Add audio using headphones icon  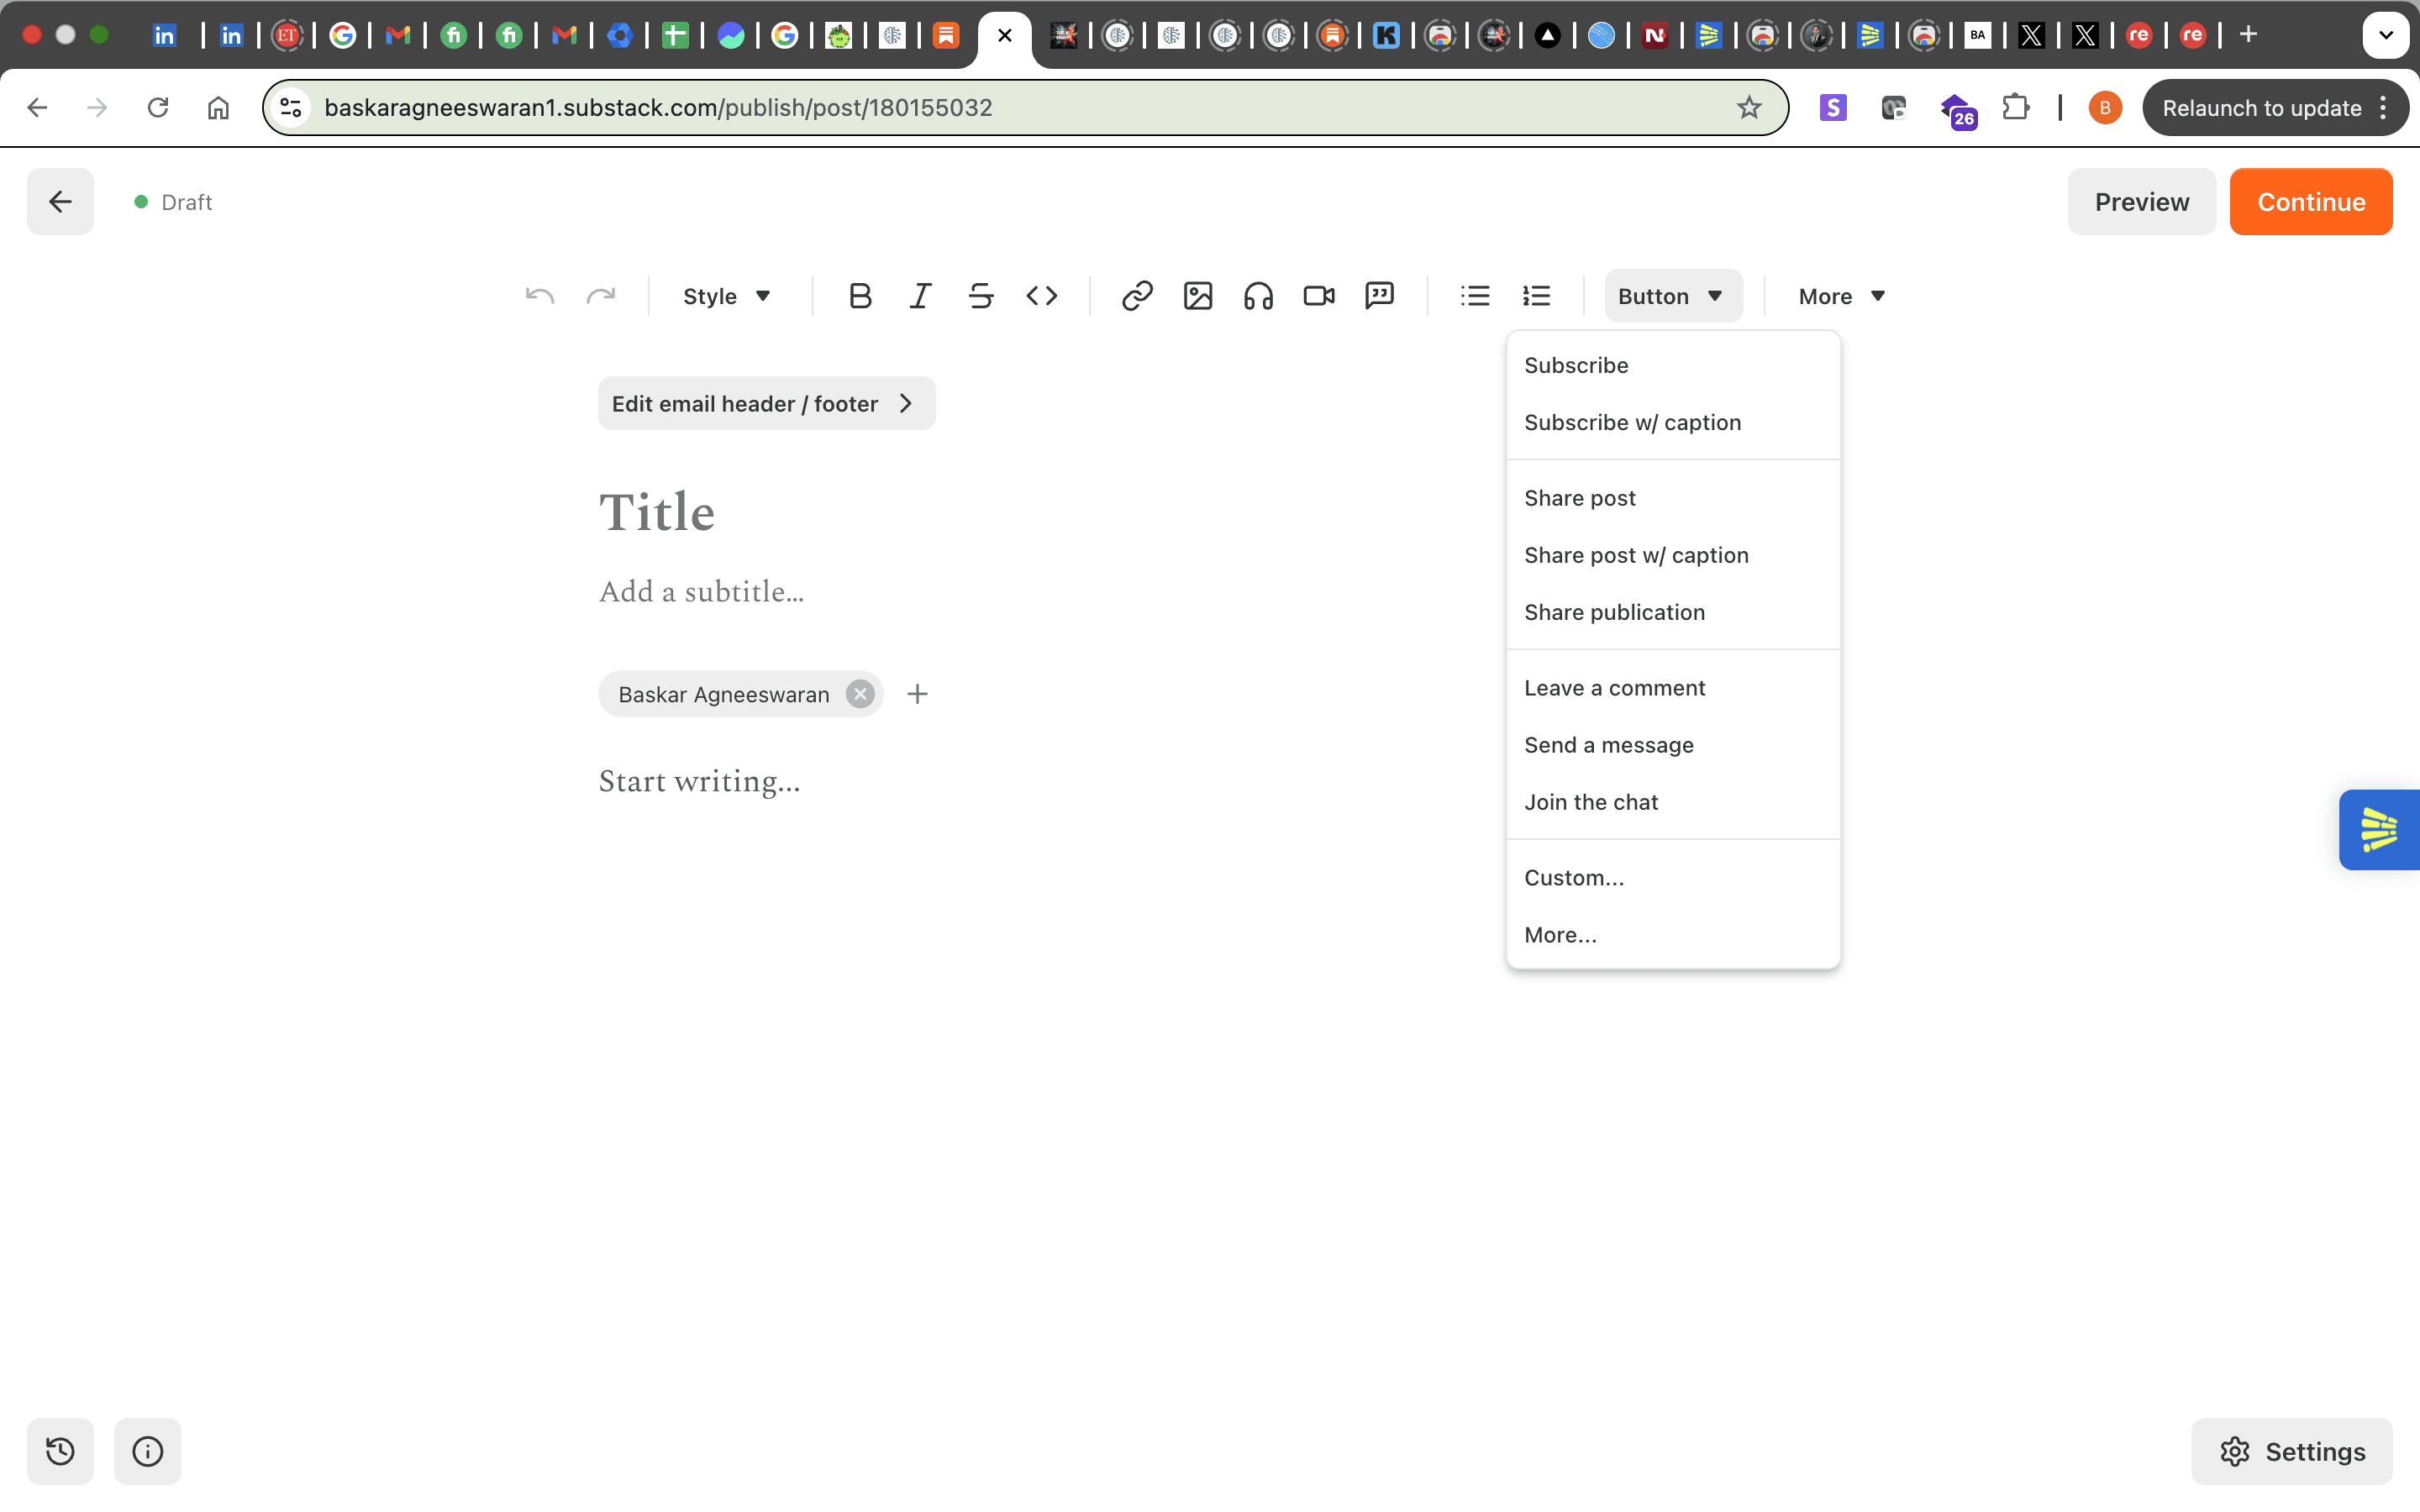1258,296
